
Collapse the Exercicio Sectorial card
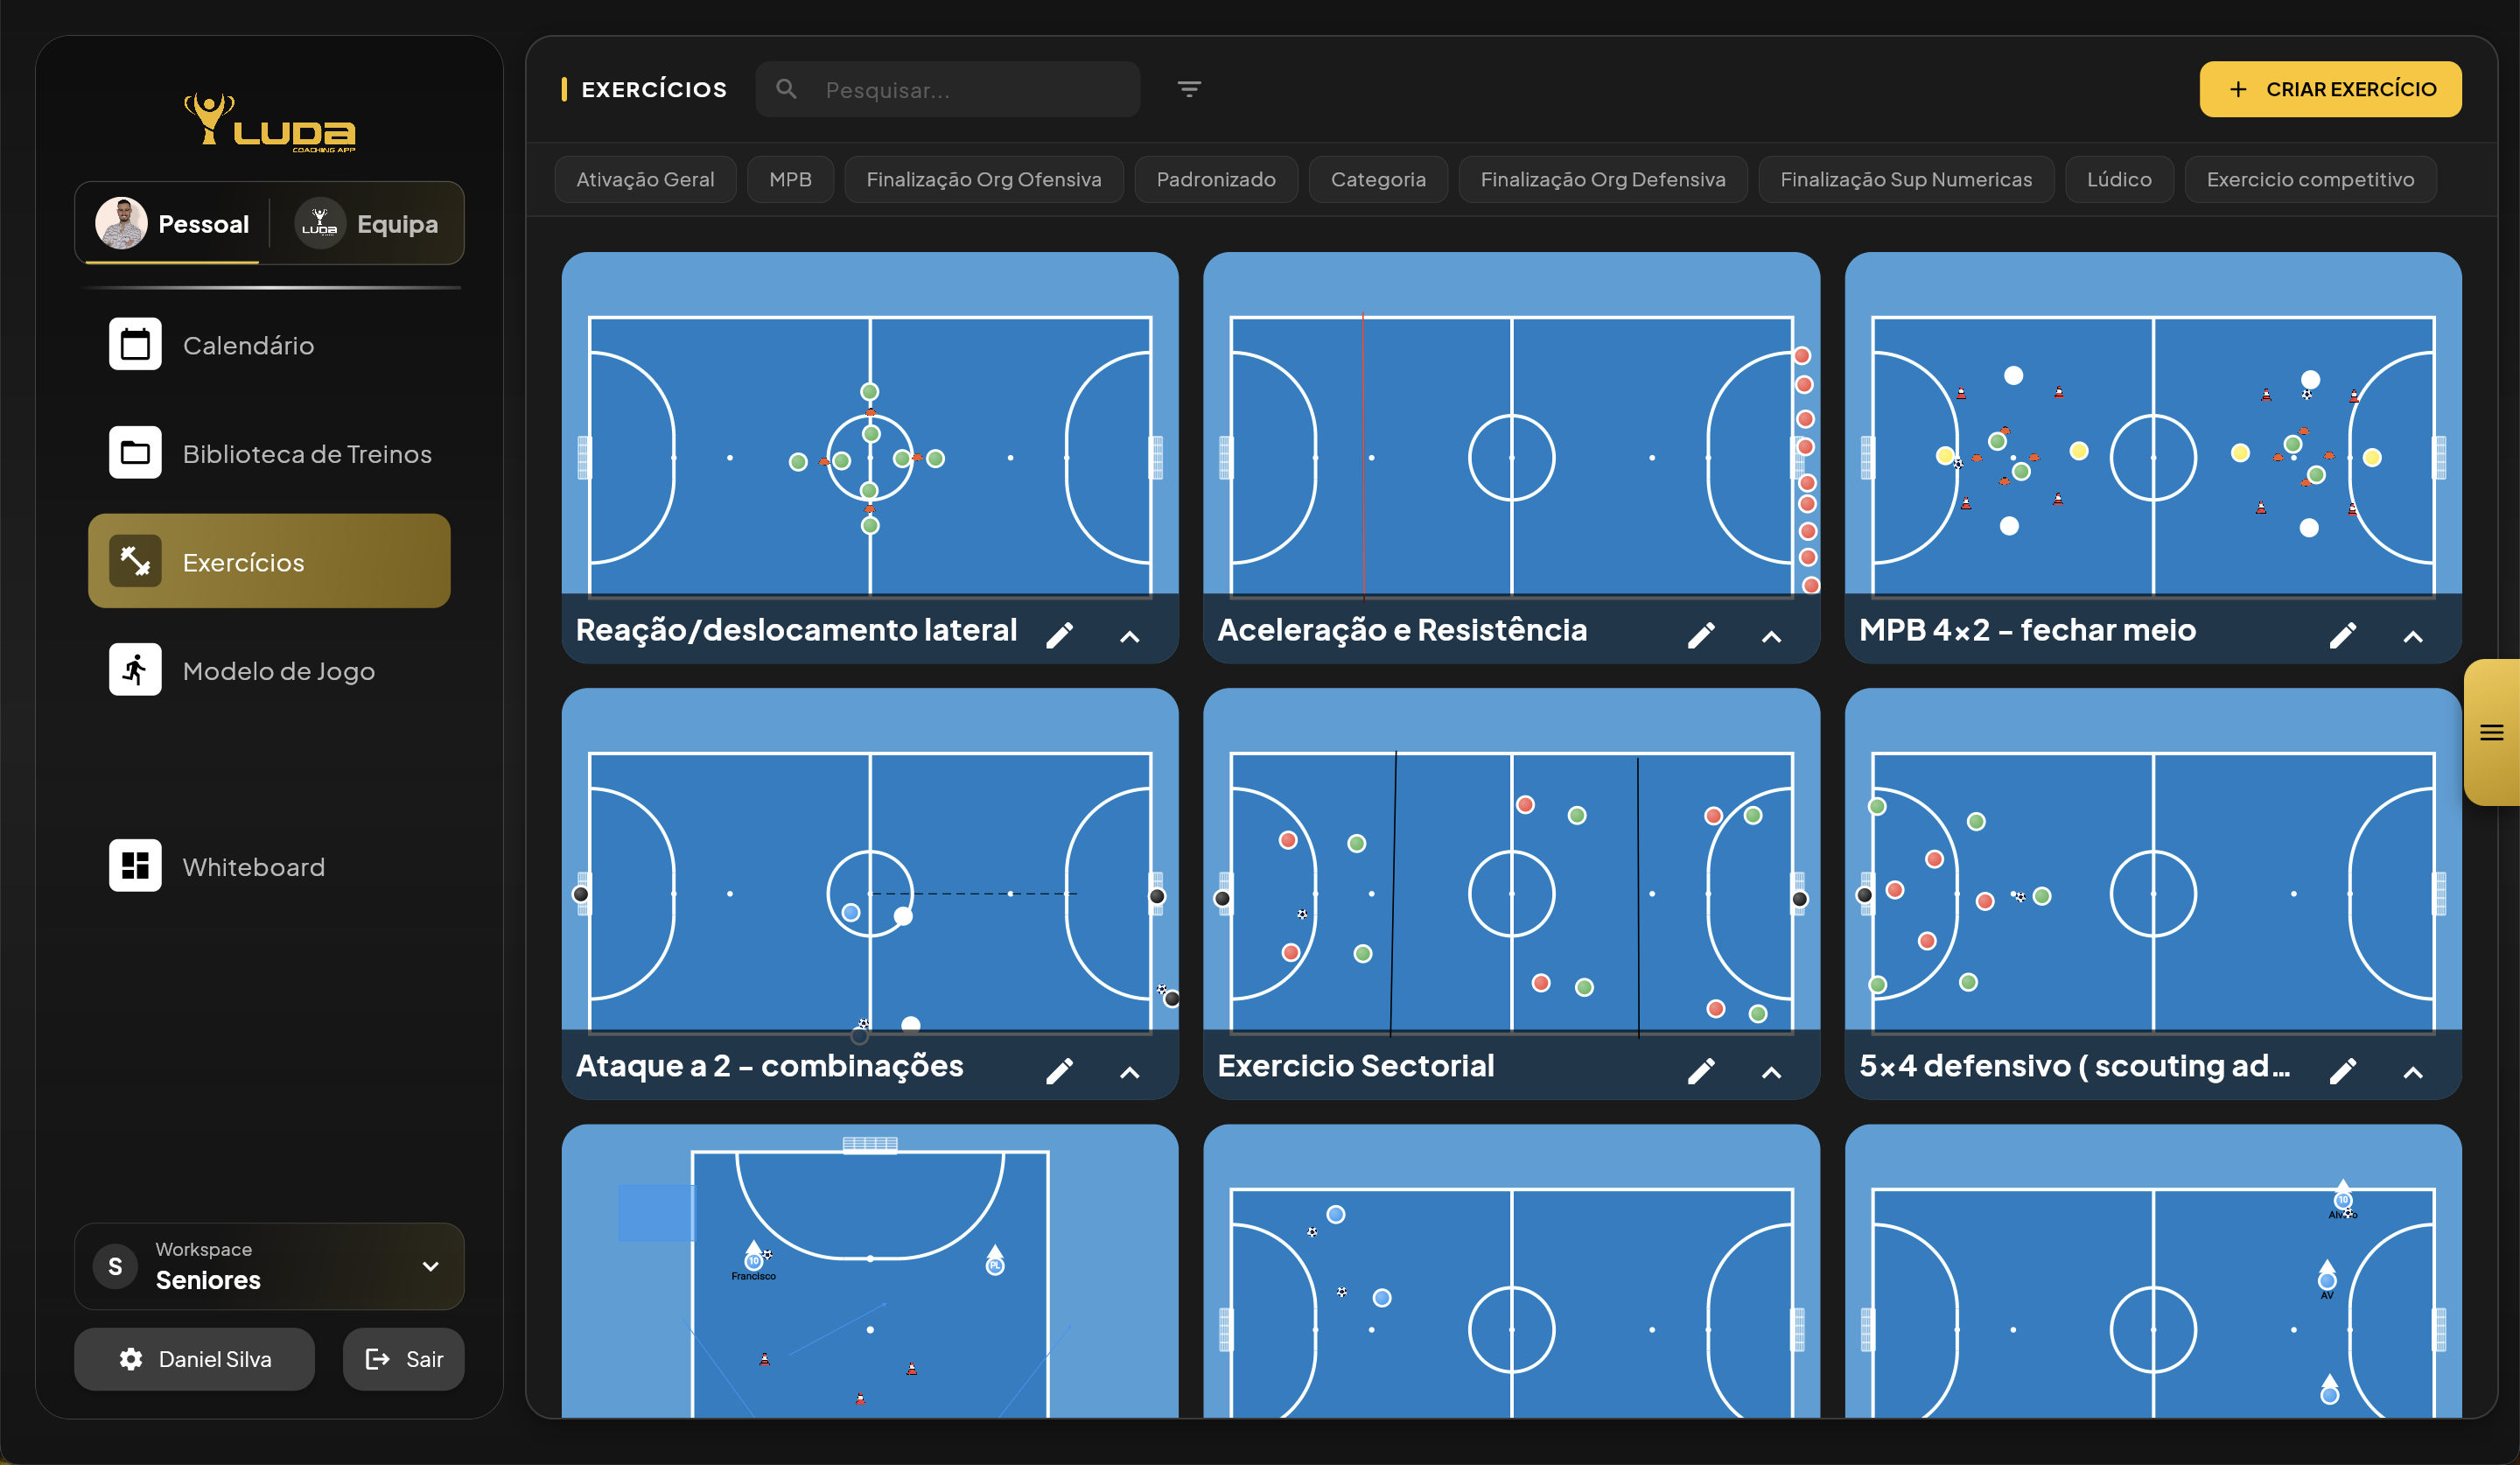tap(1770, 1071)
